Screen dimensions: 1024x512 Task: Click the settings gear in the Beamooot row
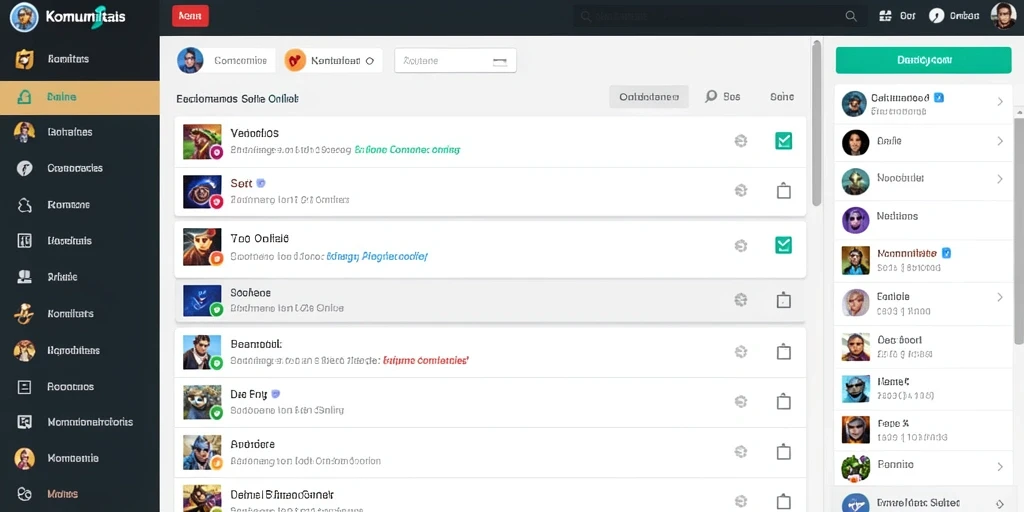point(741,351)
